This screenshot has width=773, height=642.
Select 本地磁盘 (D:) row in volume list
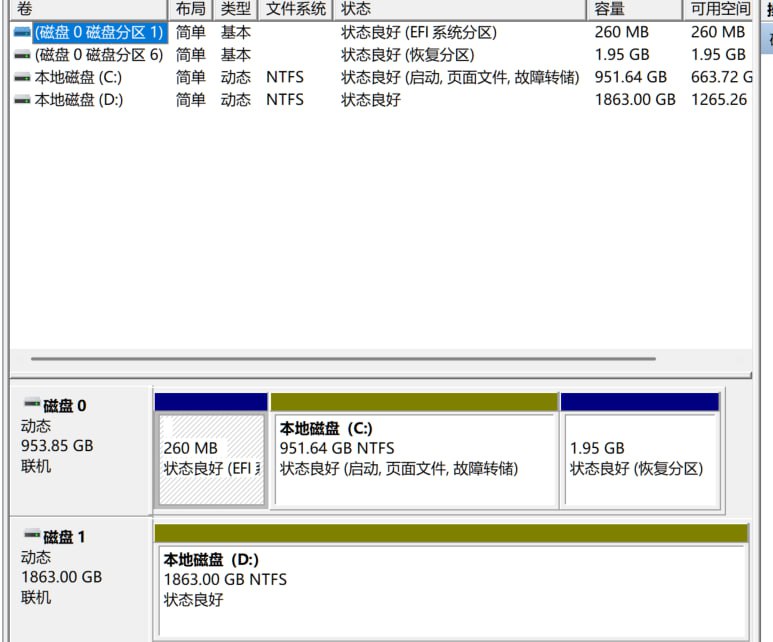coord(381,100)
